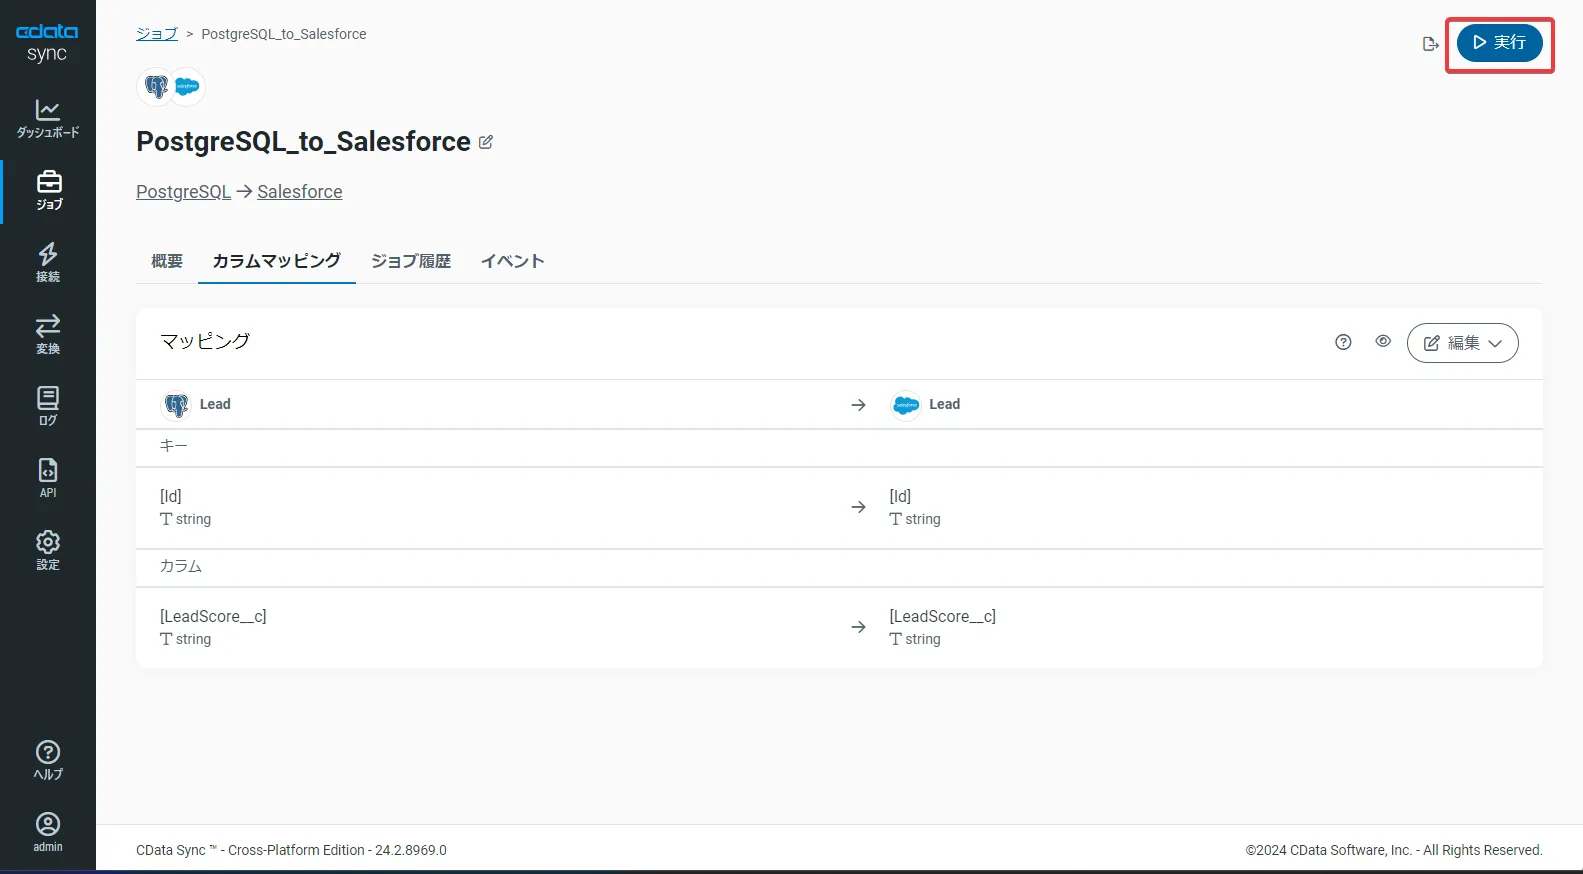Click the pencil icon to rename job
This screenshot has width=1583, height=874.
pyautogui.click(x=486, y=142)
